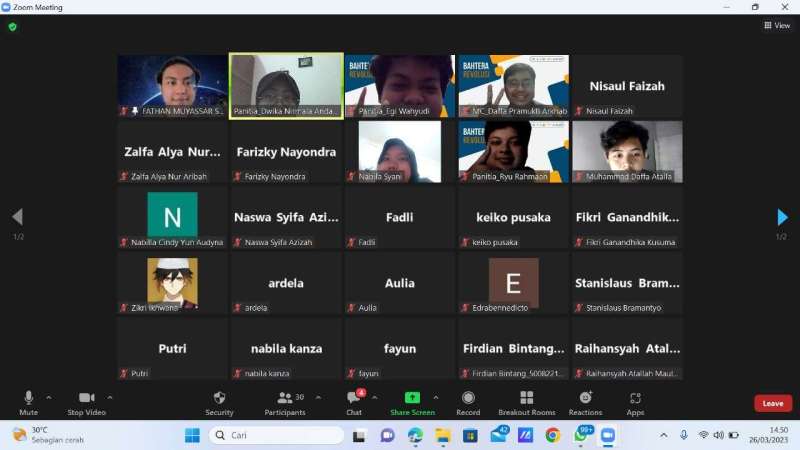Expand share options arrow beside Share Screen
This screenshot has height=450, width=800.
pos(436,397)
